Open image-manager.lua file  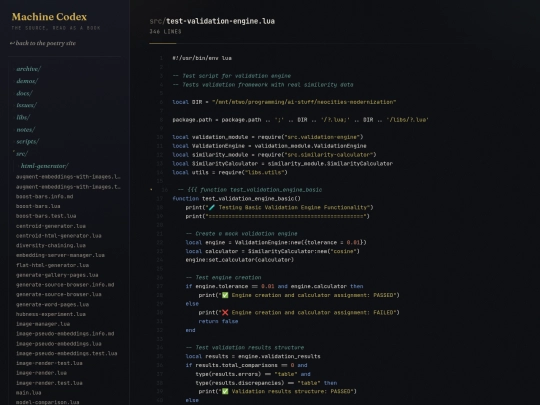click(43, 324)
